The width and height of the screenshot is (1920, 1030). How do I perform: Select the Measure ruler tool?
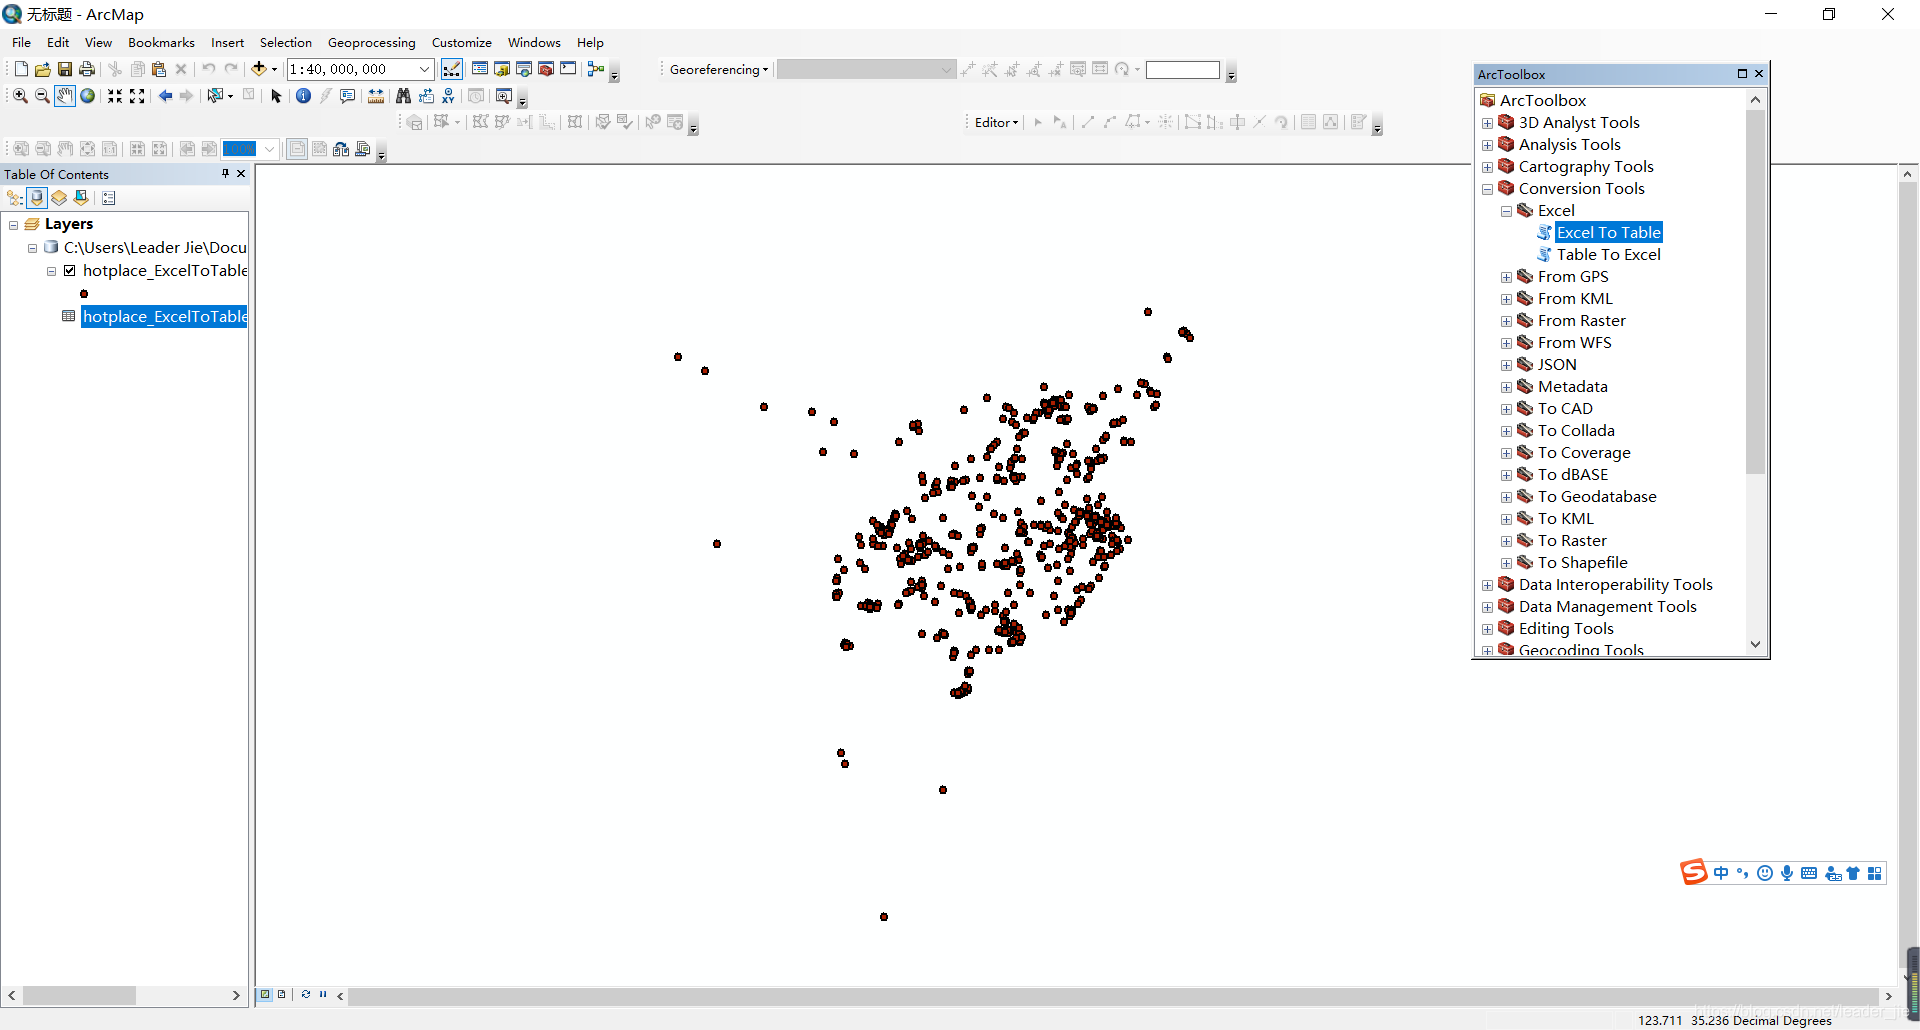point(376,96)
